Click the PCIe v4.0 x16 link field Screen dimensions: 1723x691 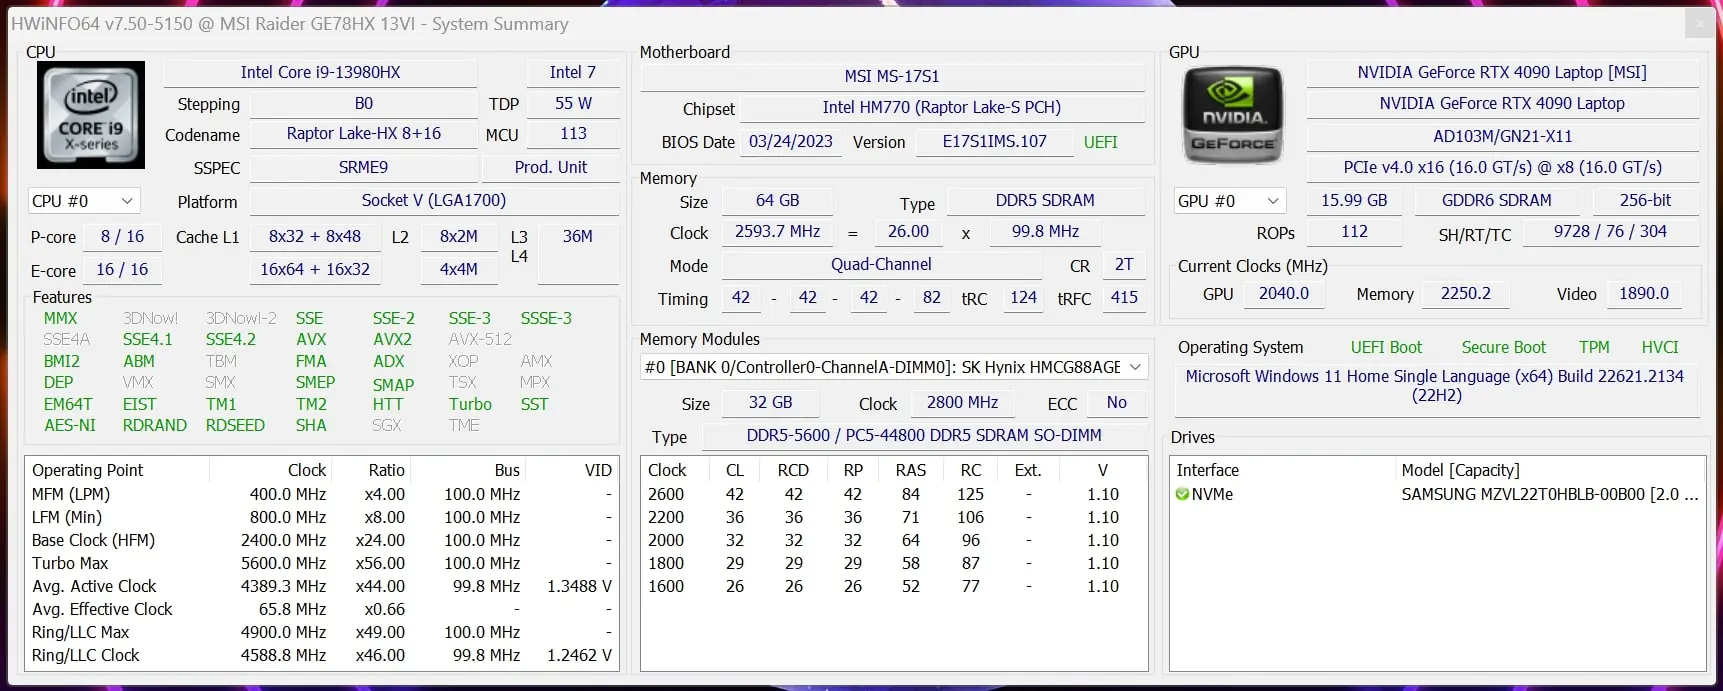click(1502, 167)
